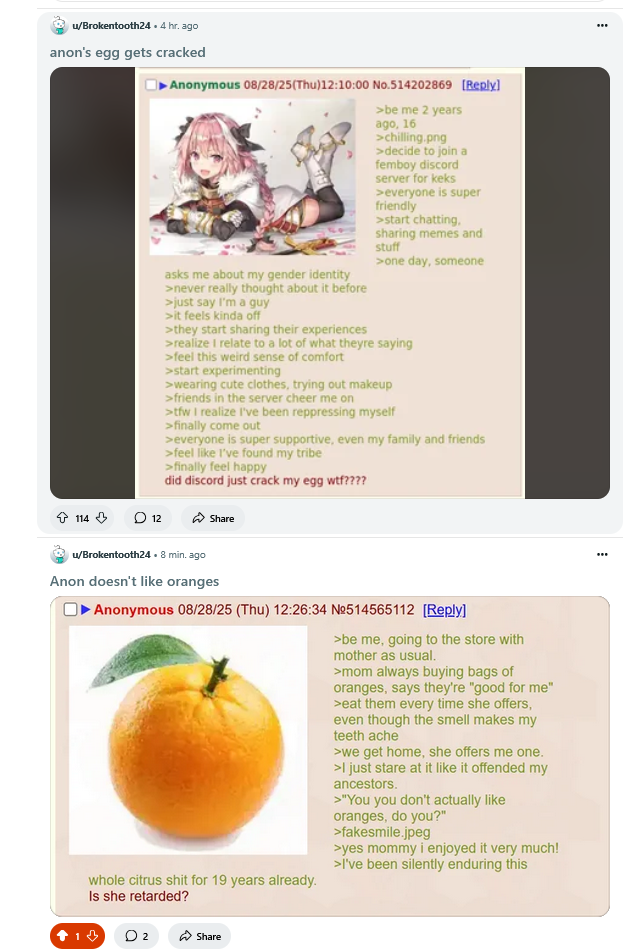Click the active upvote on the oranges post
The height and width of the screenshot is (950, 632).
tap(62, 936)
